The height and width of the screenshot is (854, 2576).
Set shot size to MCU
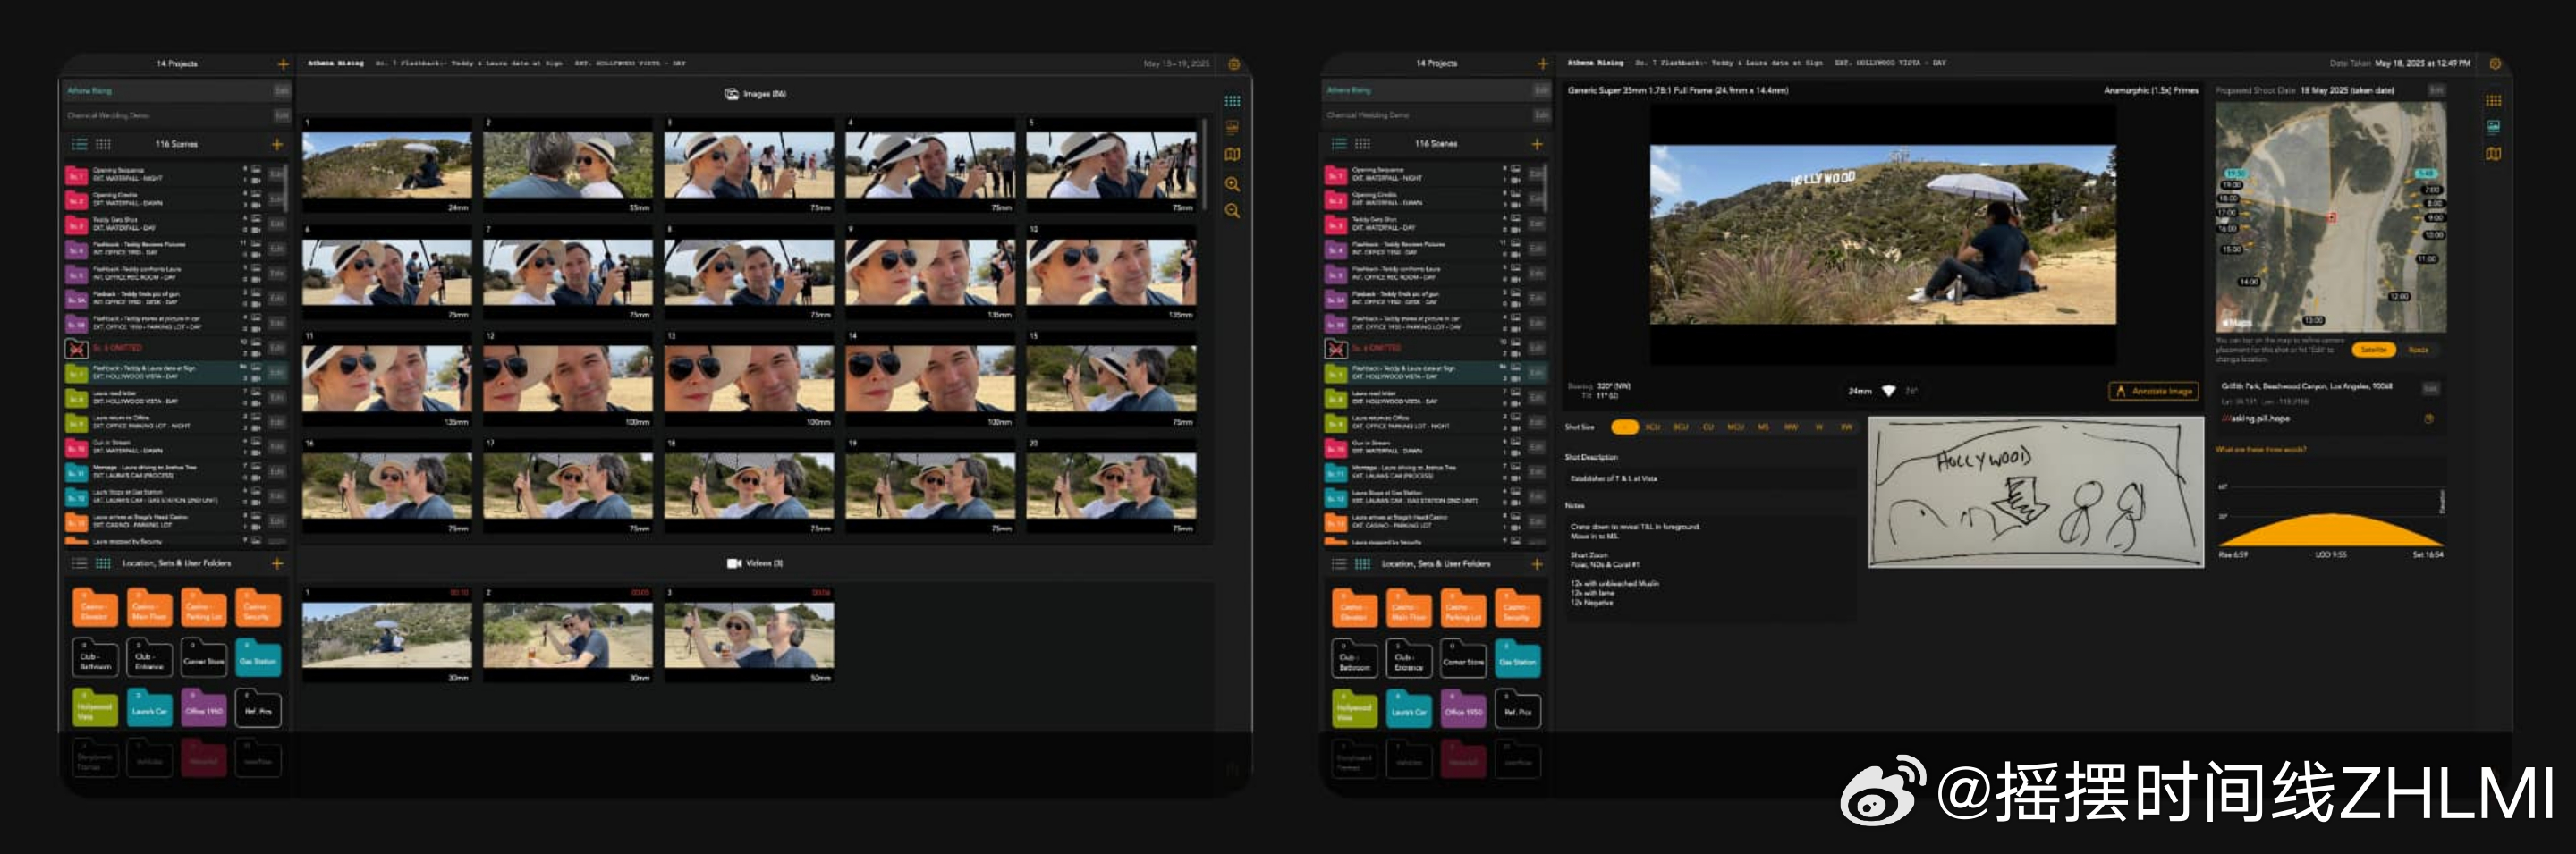click(x=1735, y=428)
